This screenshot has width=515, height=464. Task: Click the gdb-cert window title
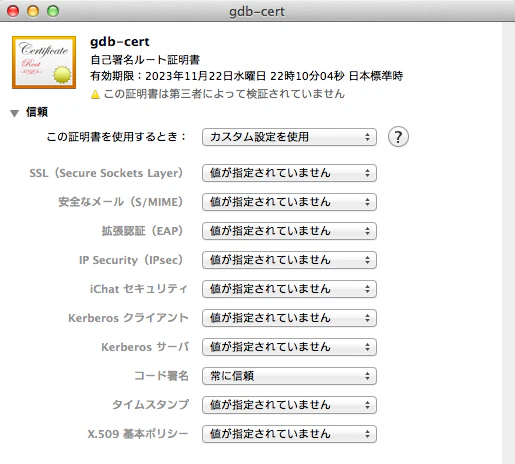coord(257,12)
